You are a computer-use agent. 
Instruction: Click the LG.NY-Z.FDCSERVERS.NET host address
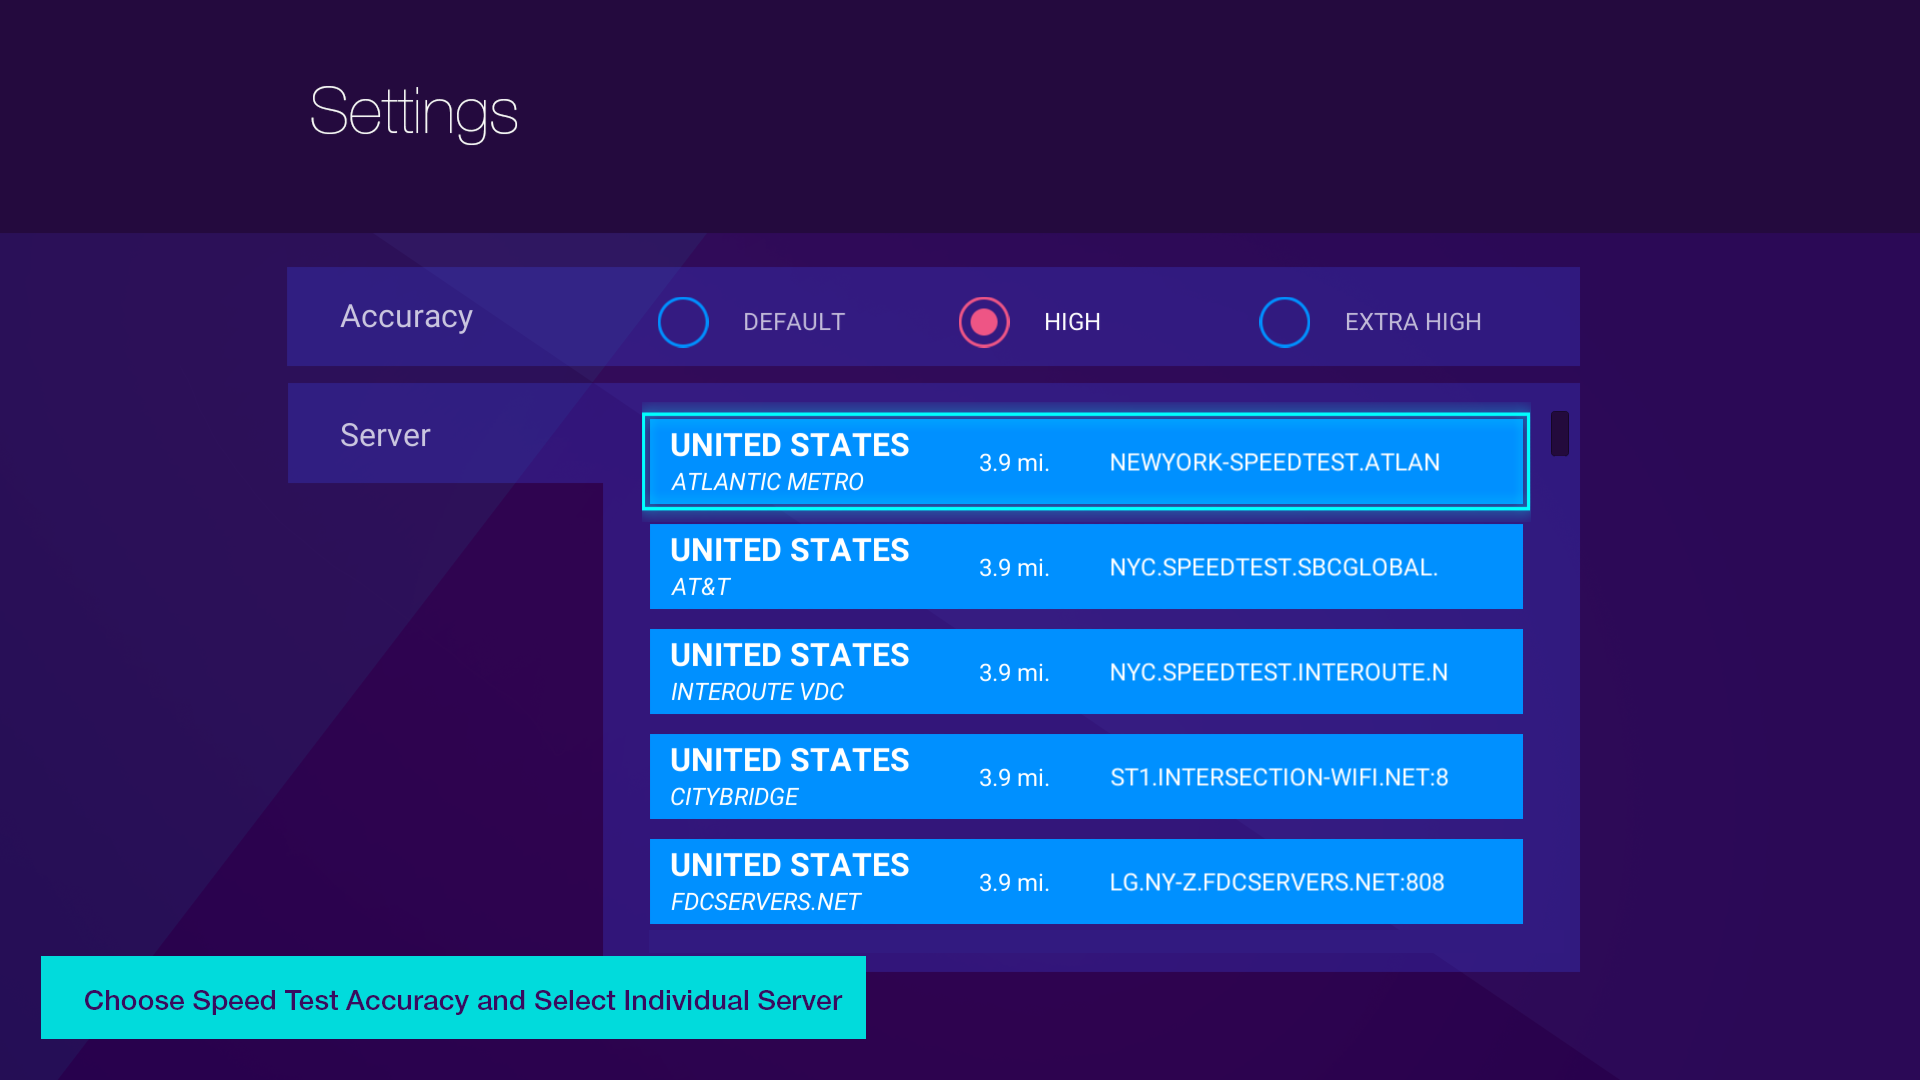[x=1276, y=882]
